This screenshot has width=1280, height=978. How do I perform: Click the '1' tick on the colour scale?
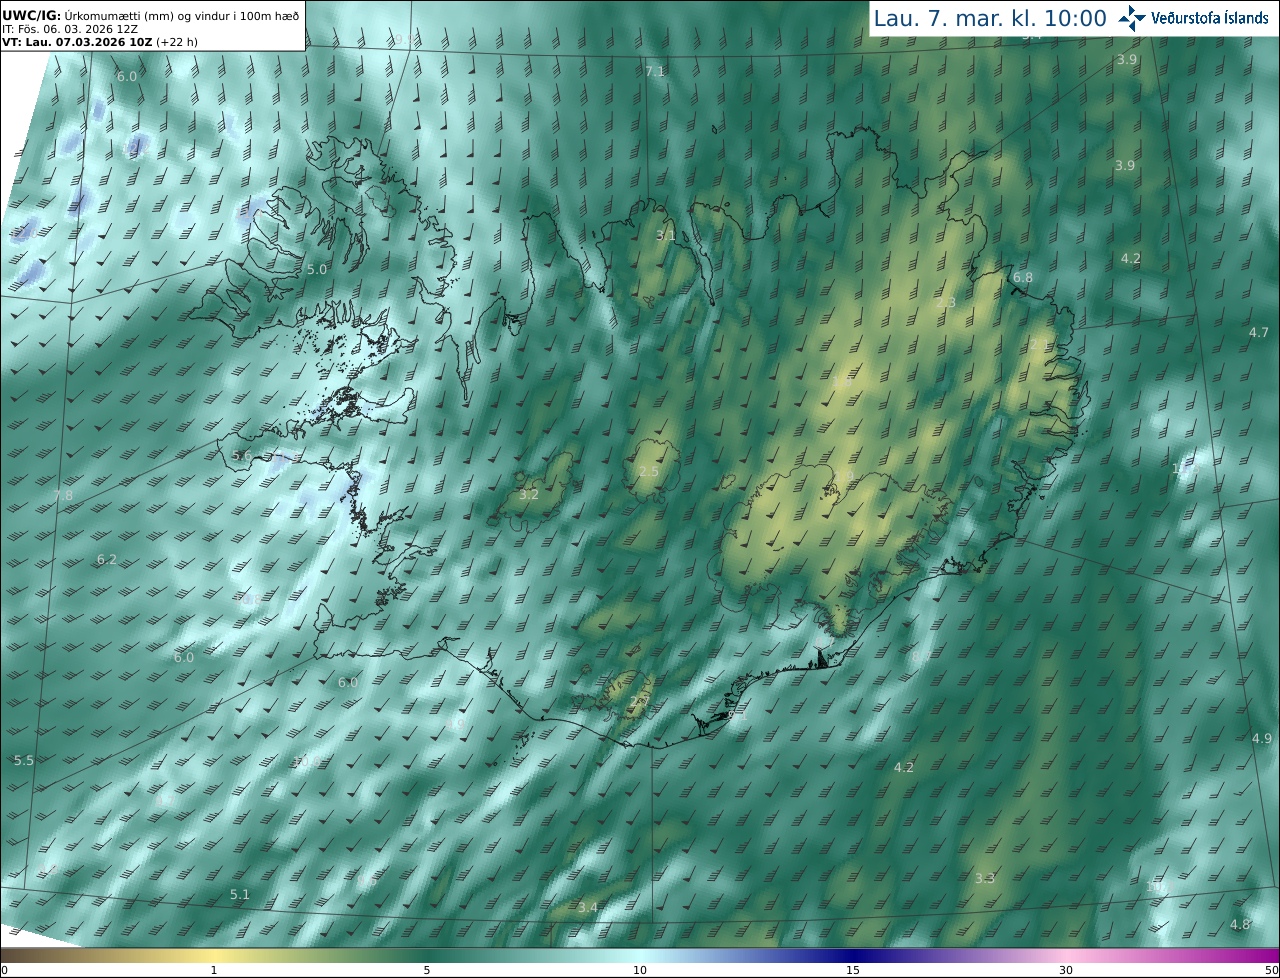pyautogui.click(x=214, y=970)
